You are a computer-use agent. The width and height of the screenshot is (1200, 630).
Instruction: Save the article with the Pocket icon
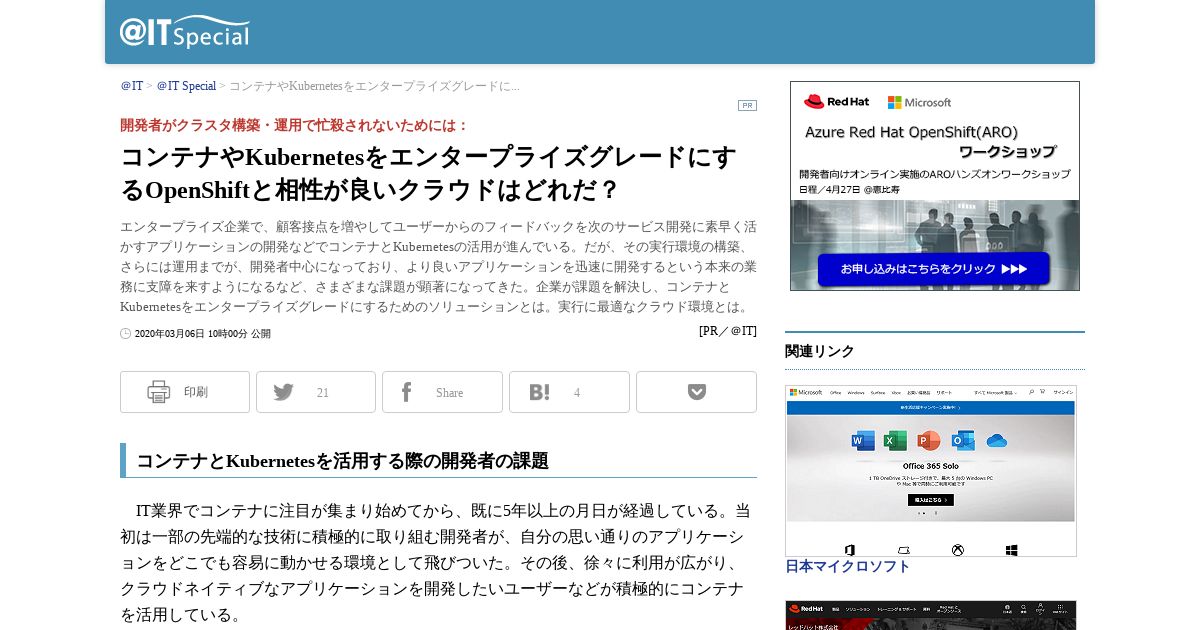point(697,392)
